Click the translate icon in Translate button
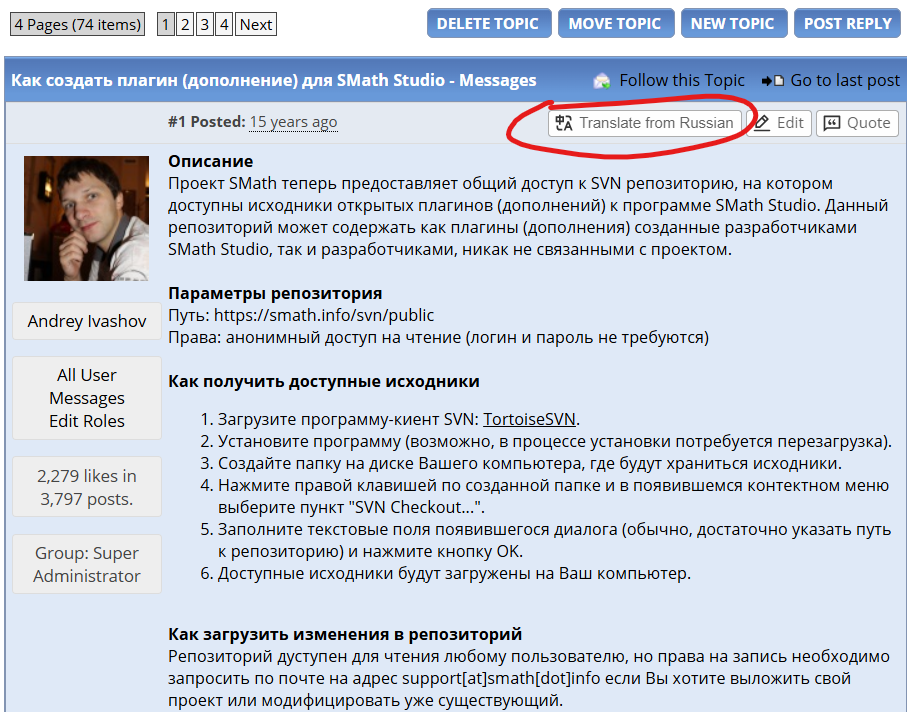This screenshot has height=712, width=907. point(564,123)
